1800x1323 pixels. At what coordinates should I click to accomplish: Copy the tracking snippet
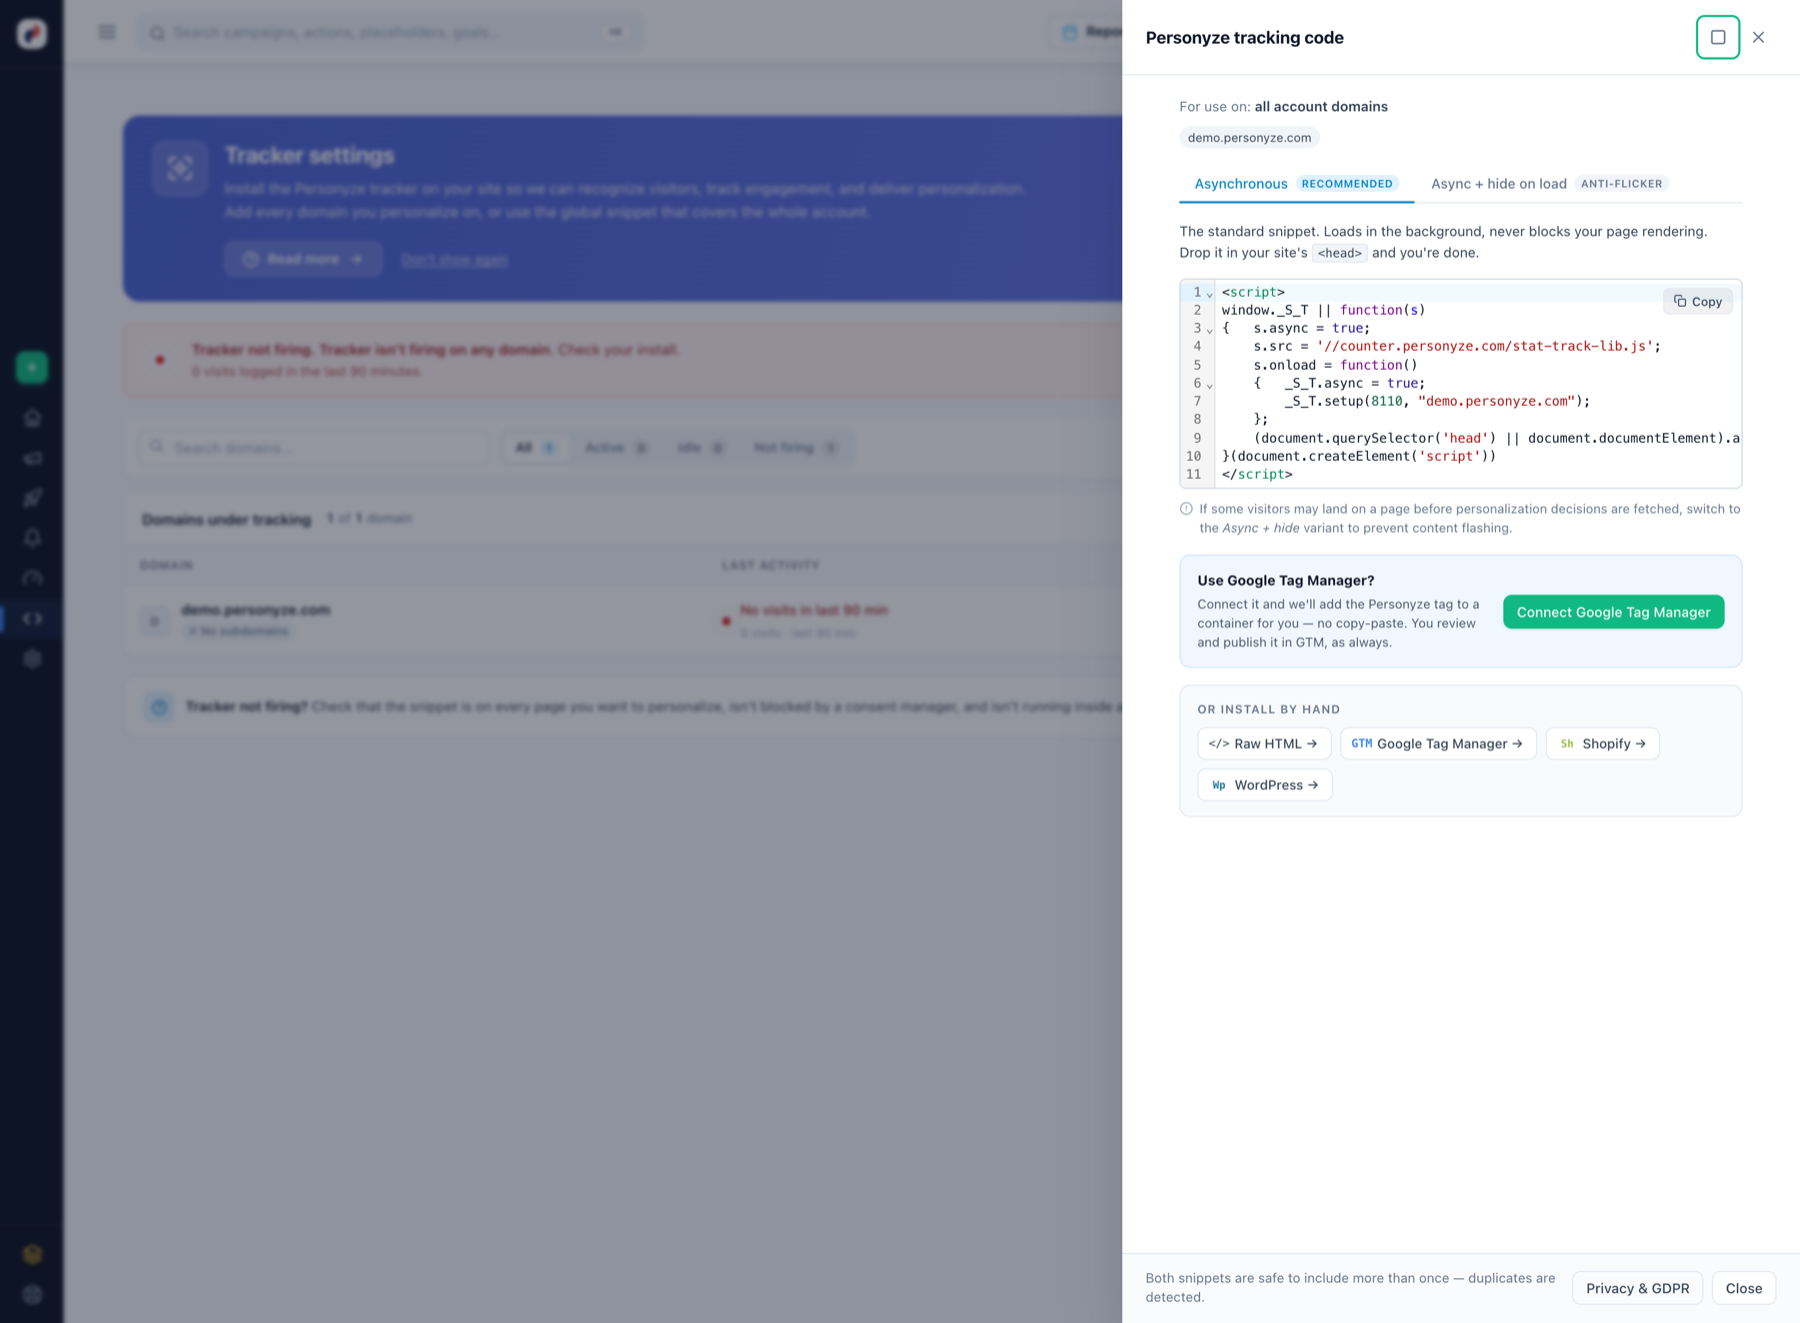[x=1698, y=301]
